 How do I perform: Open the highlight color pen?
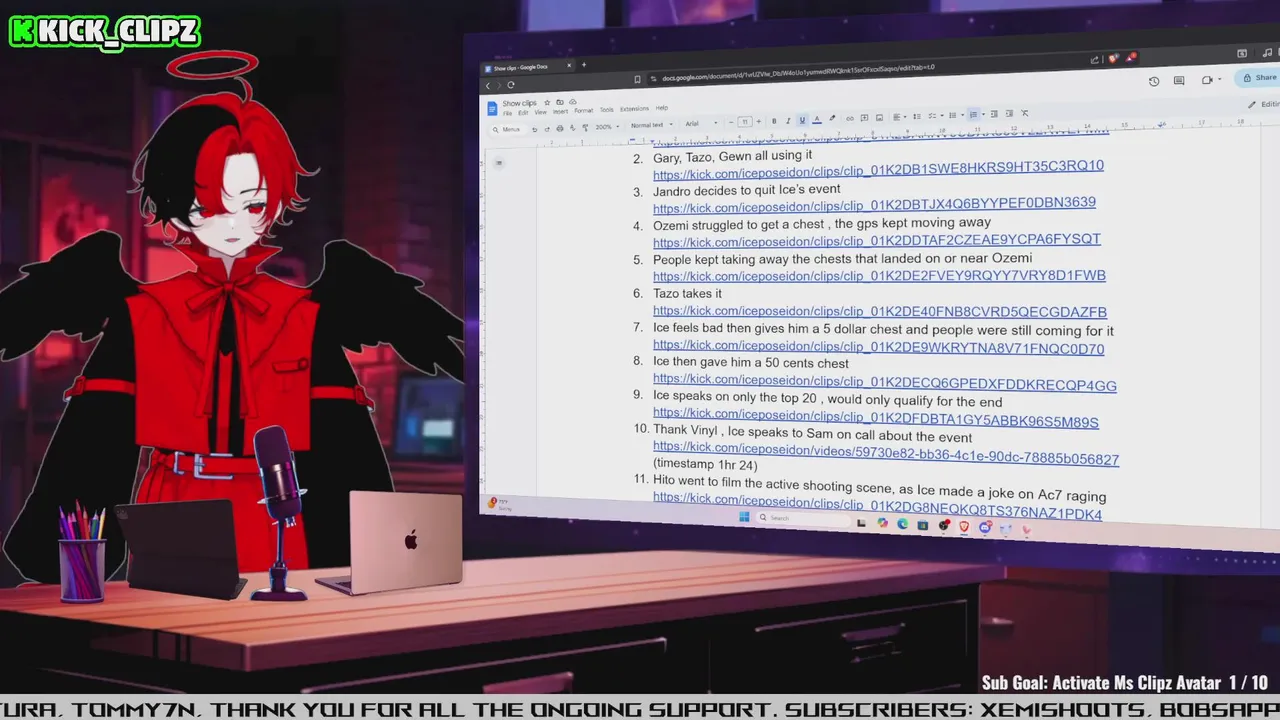pos(832,118)
